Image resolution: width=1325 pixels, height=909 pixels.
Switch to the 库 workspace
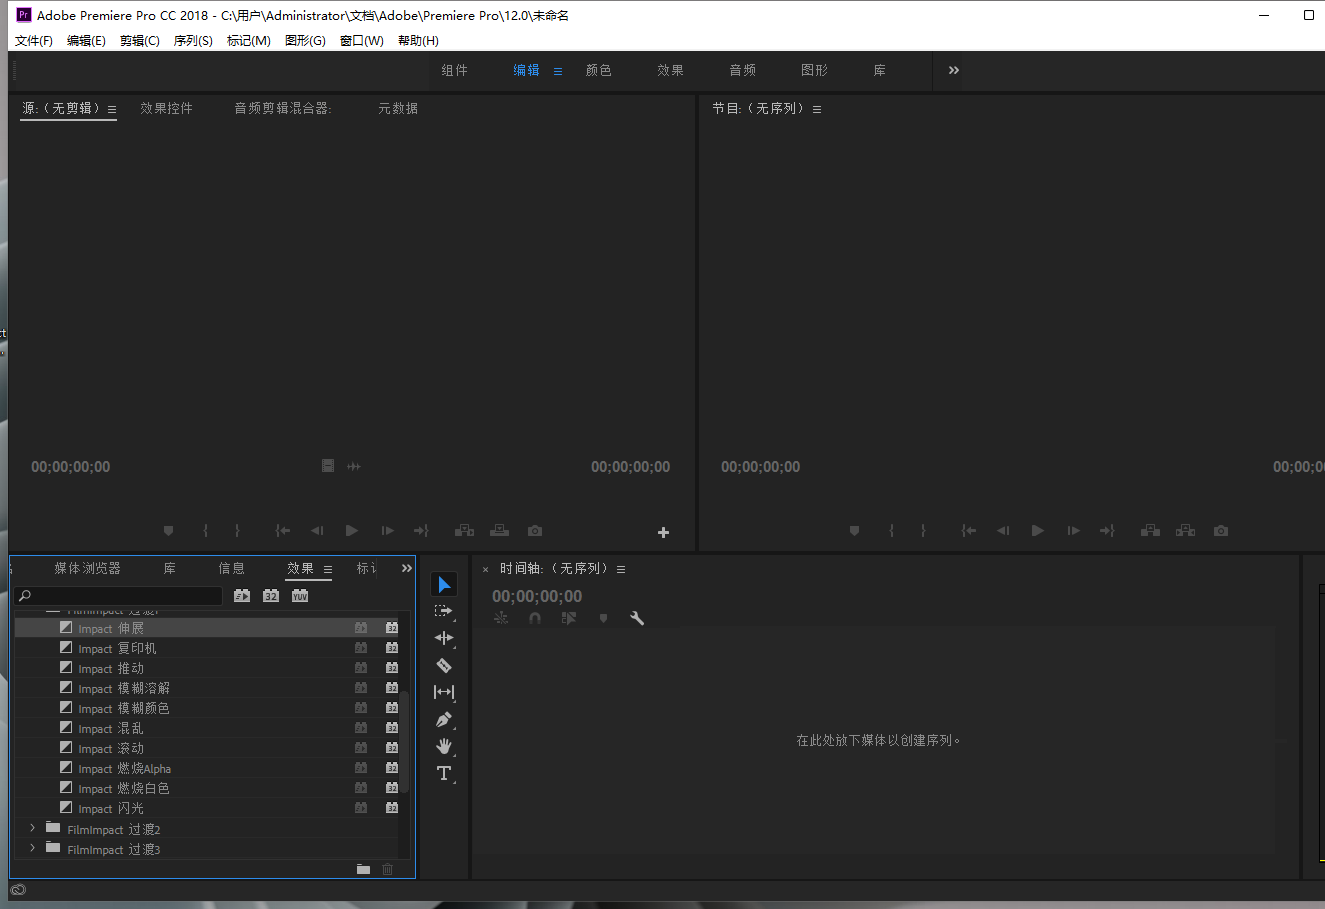(879, 70)
